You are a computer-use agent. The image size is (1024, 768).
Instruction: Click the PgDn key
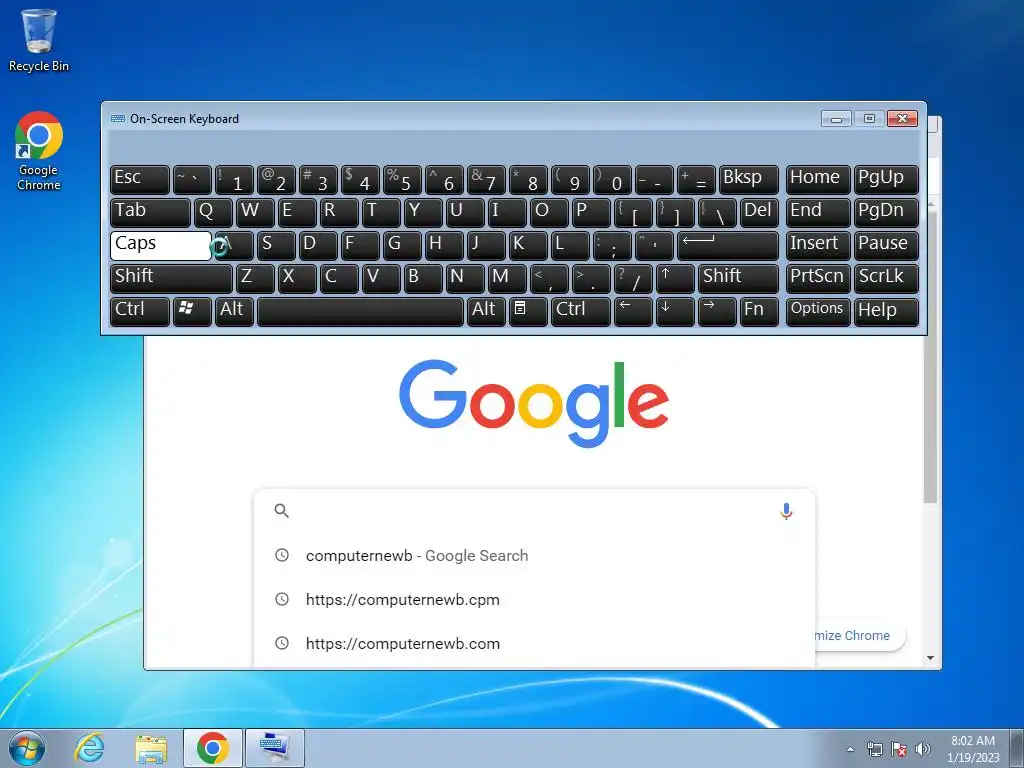886,213
